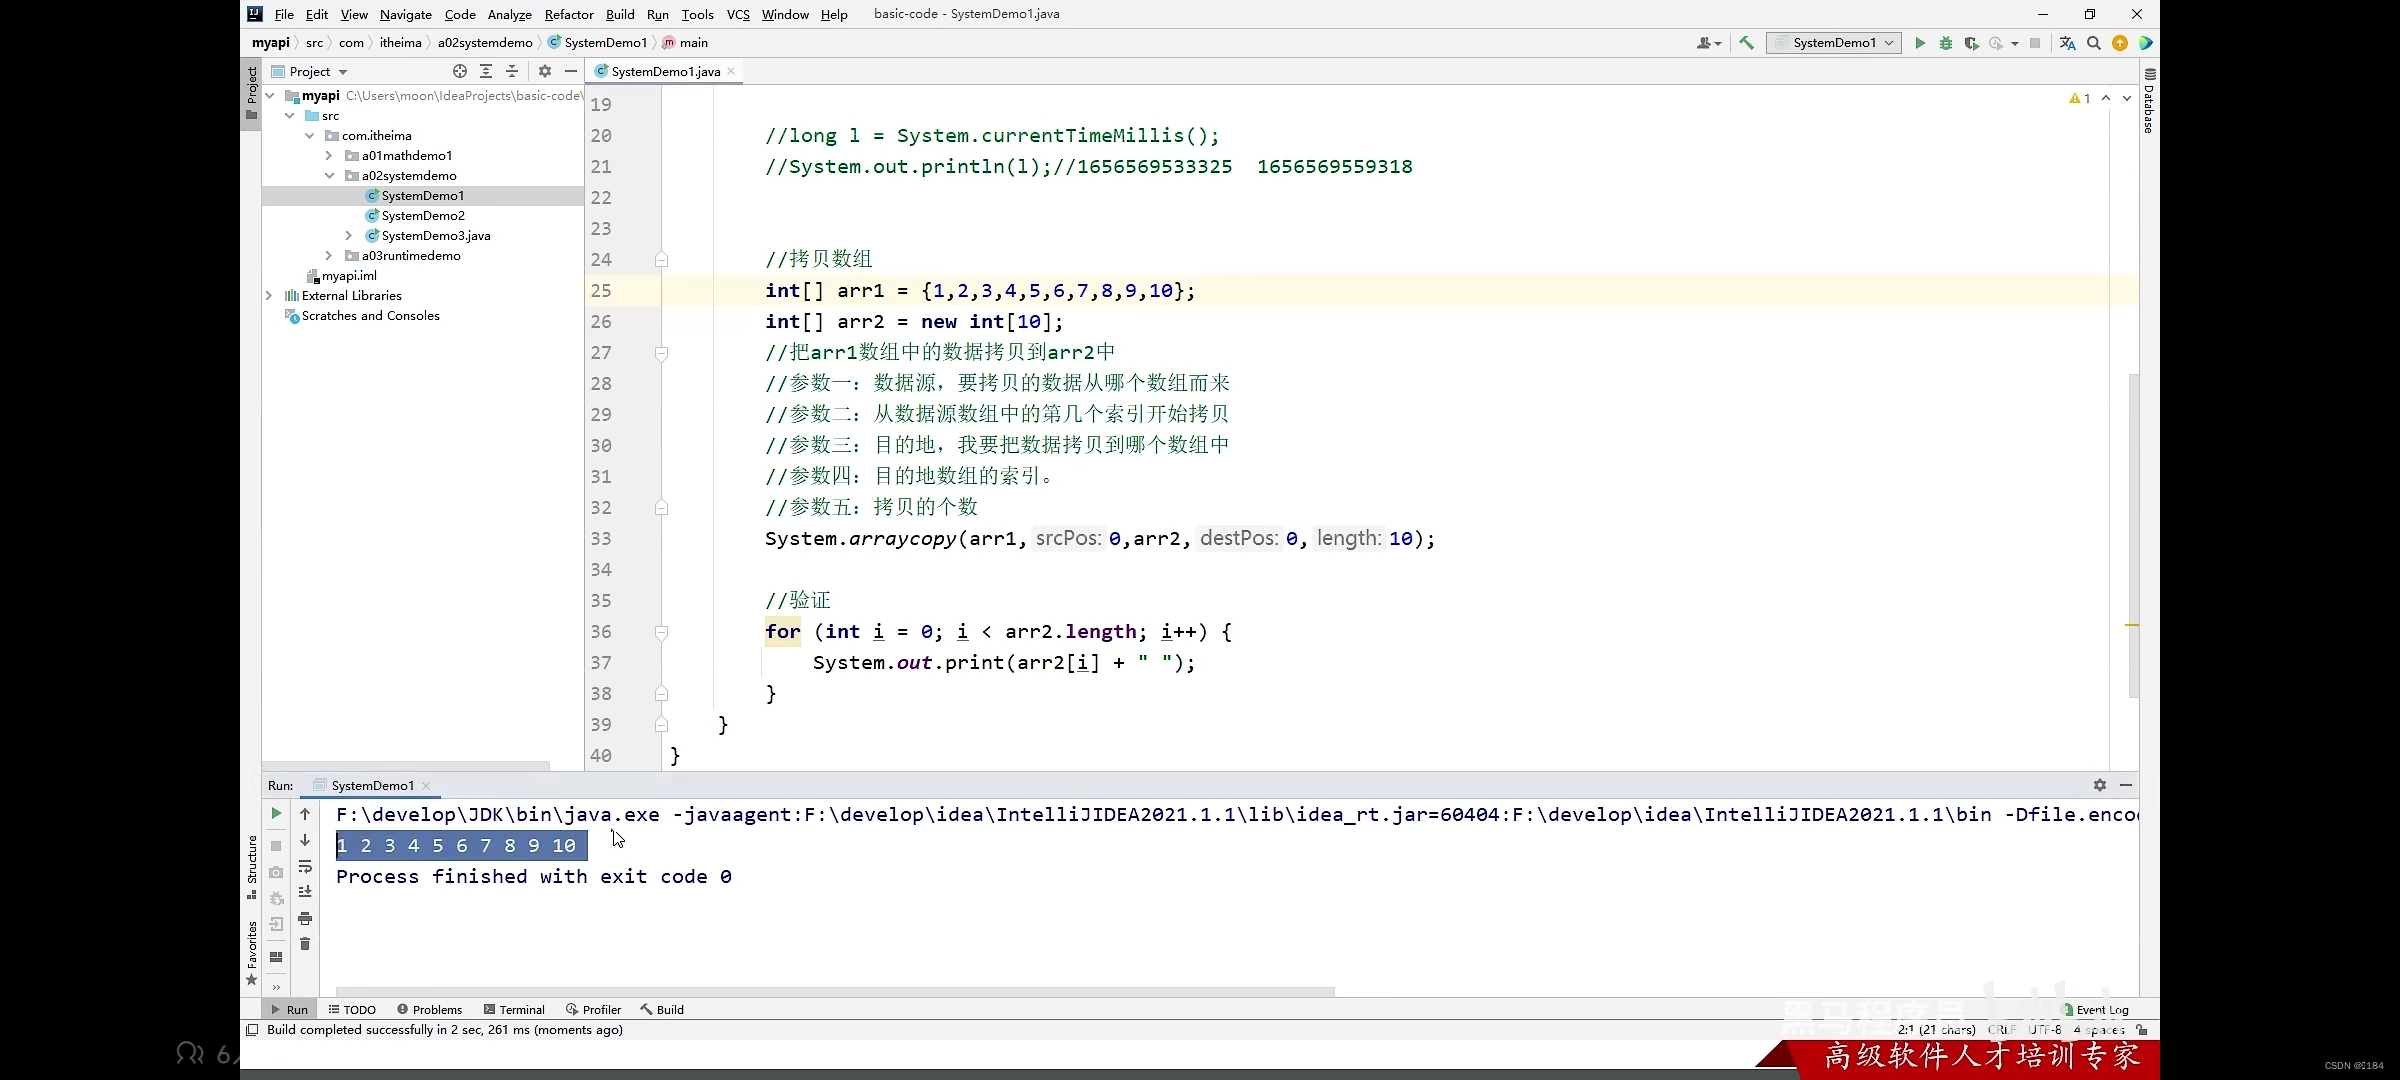
Task: Open the Refactor menu
Action: (x=569, y=14)
